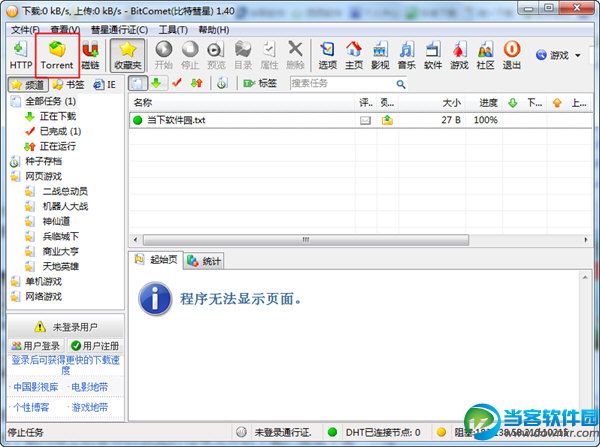Expand the 网络游戏 folder
Screen dimensions: 600x447
tap(43, 297)
